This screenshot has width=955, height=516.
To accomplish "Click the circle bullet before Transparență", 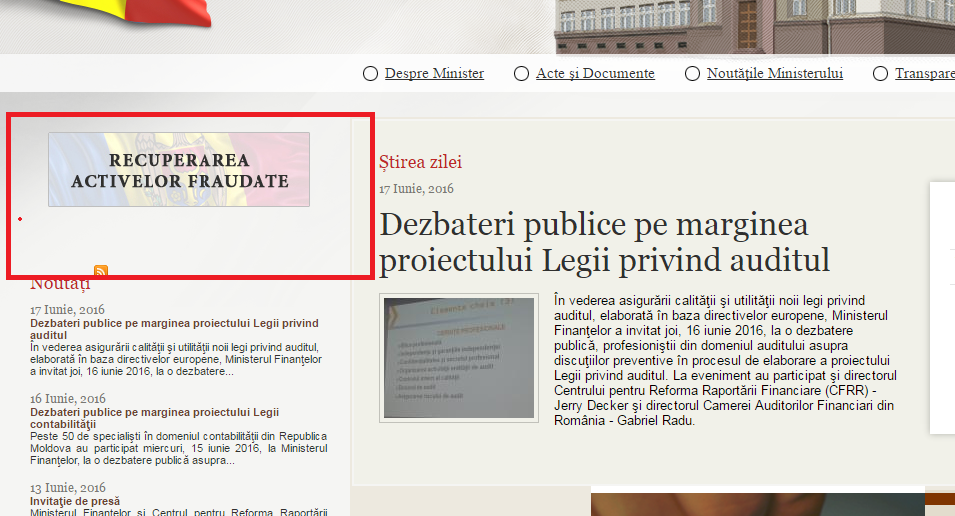I will click(x=880, y=74).
